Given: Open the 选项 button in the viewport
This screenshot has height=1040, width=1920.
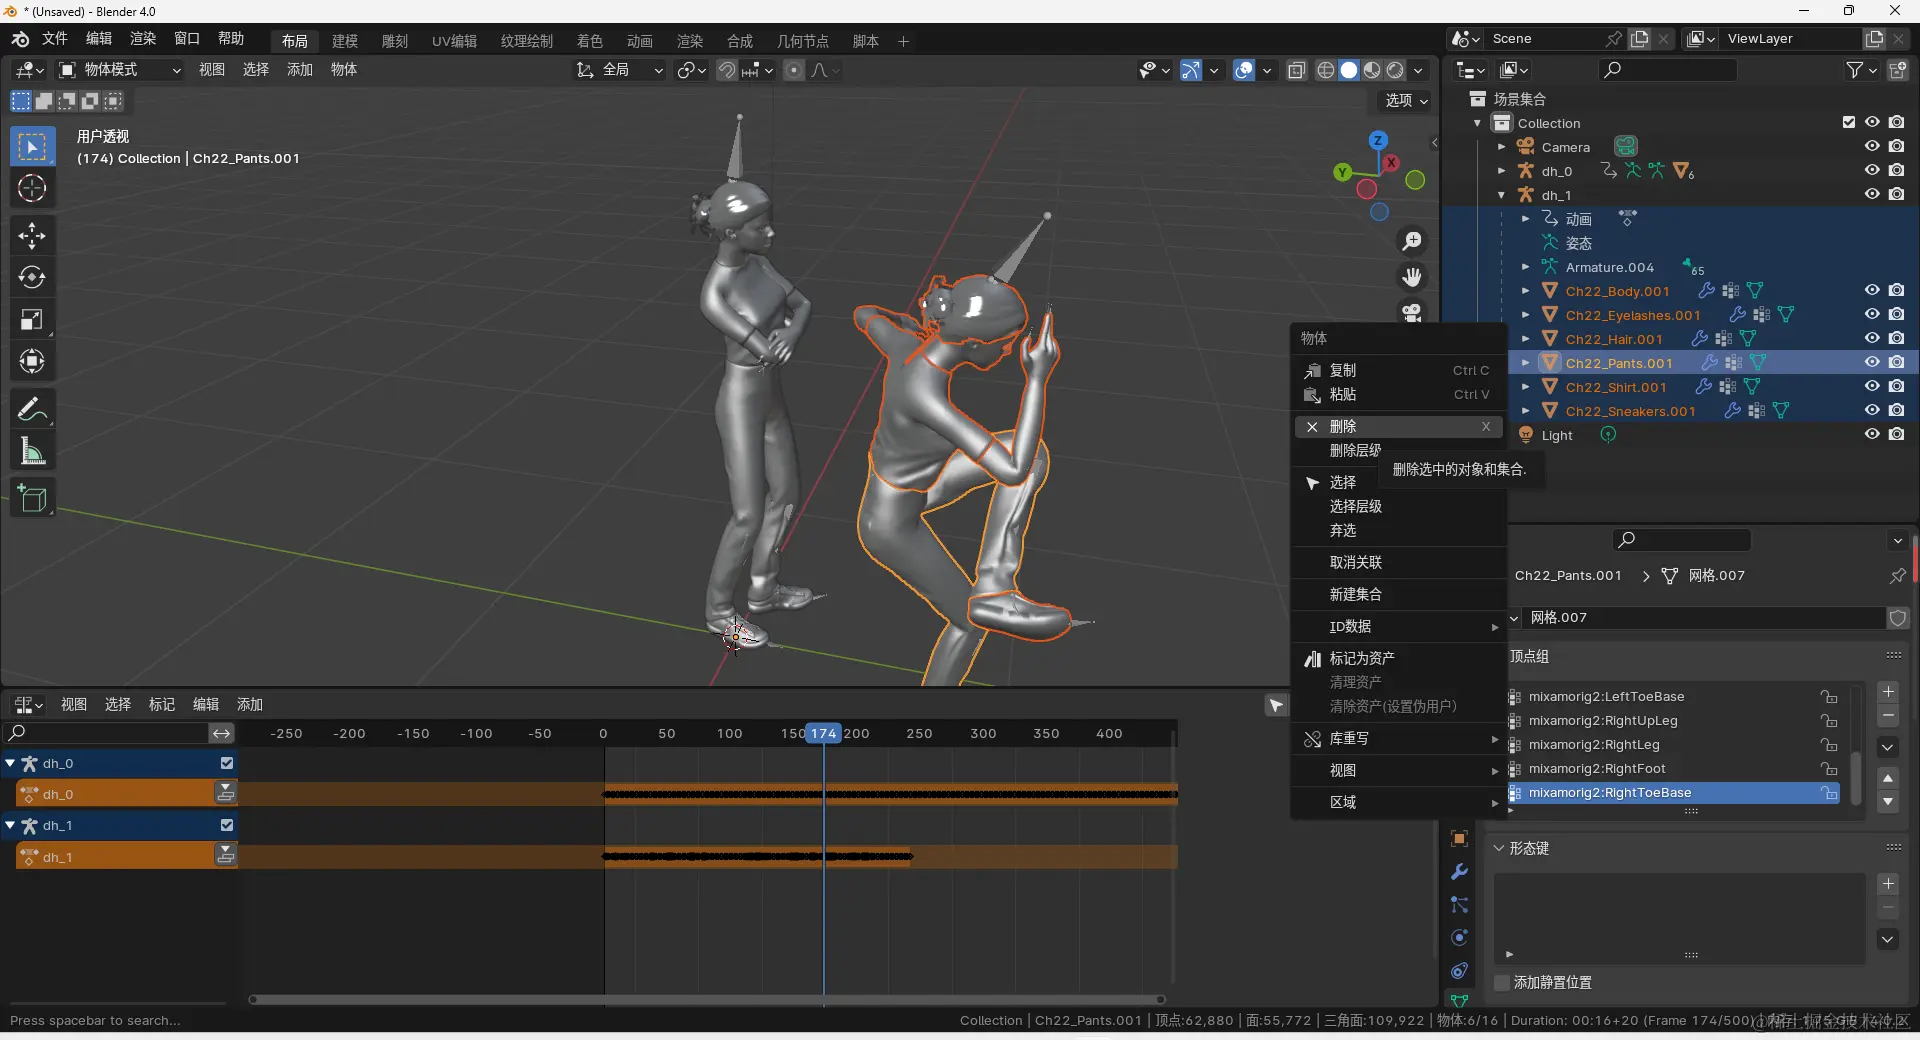Looking at the screenshot, I should (1406, 101).
